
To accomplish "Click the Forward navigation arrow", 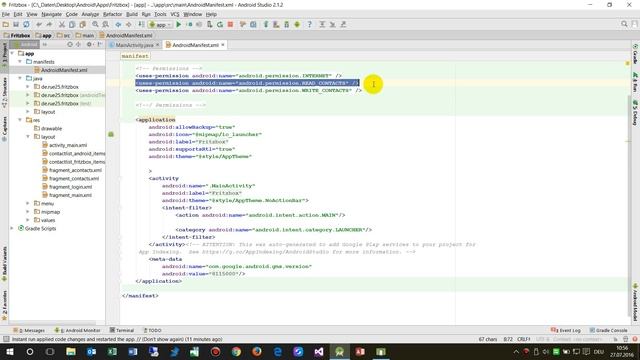I will [x=128, y=24].
